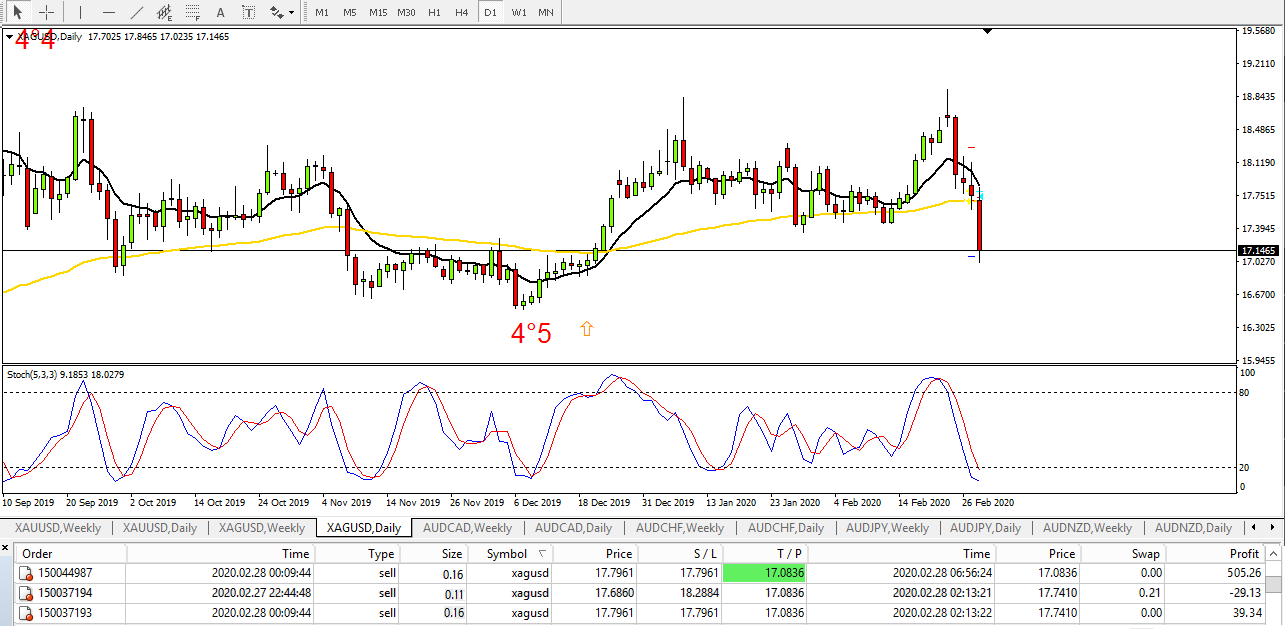
Task: Click the order icon beside 150037193
Action: [x=26, y=613]
